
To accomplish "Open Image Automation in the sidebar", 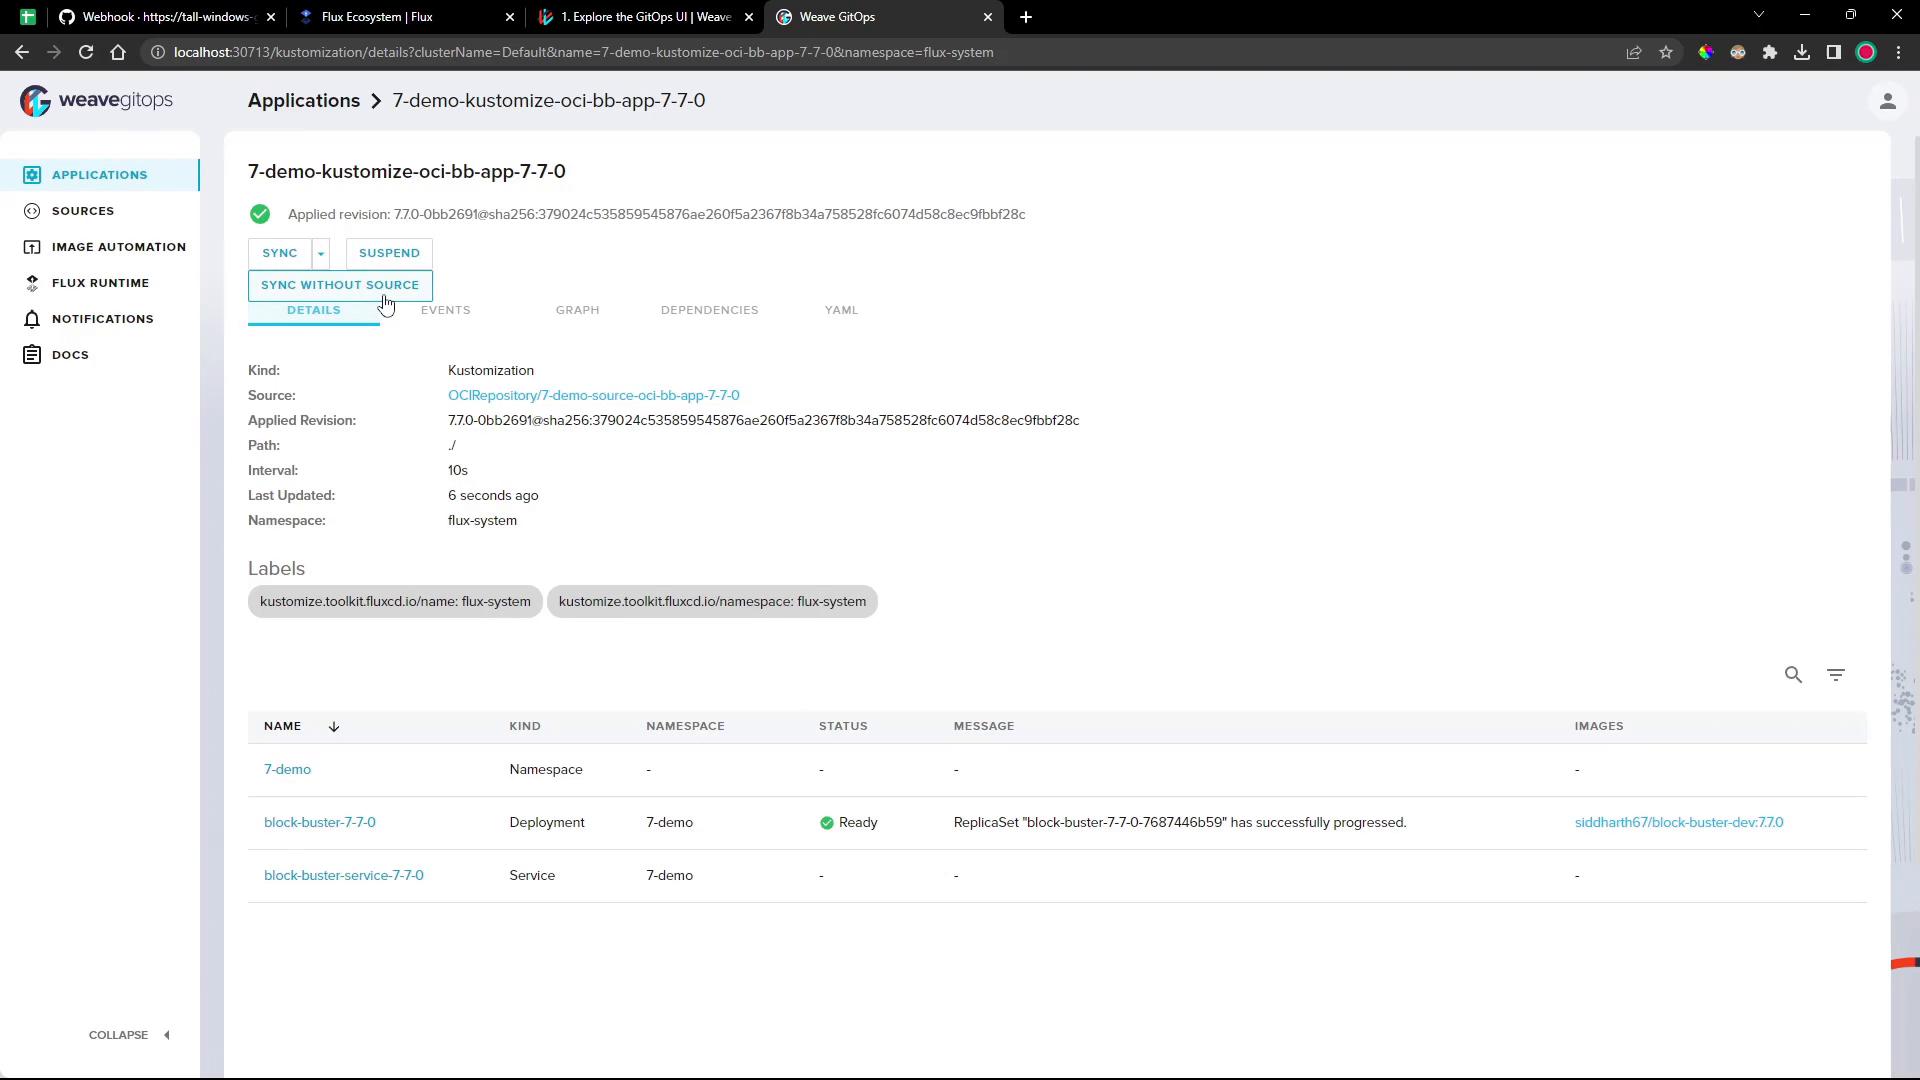I will click(x=104, y=247).
